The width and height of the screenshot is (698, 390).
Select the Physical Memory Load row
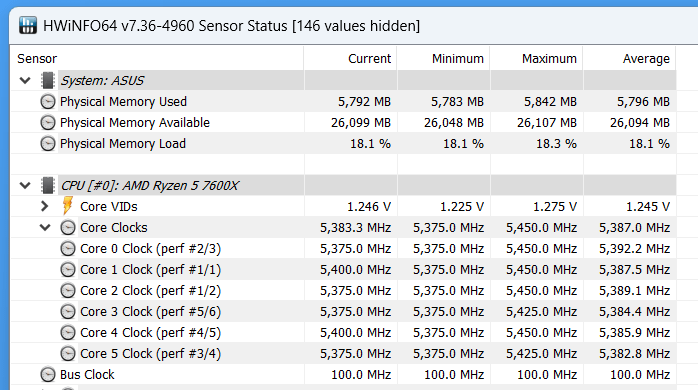coord(343,143)
